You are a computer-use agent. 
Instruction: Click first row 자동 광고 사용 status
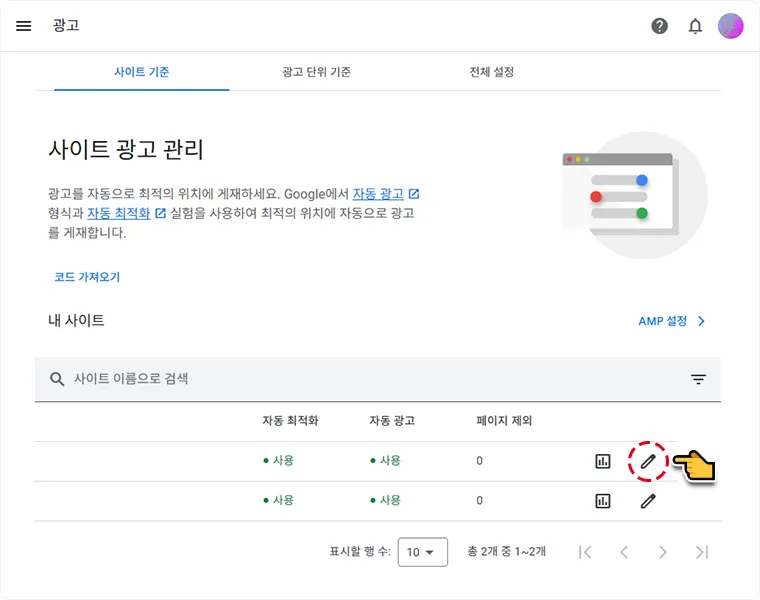tap(385, 460)
